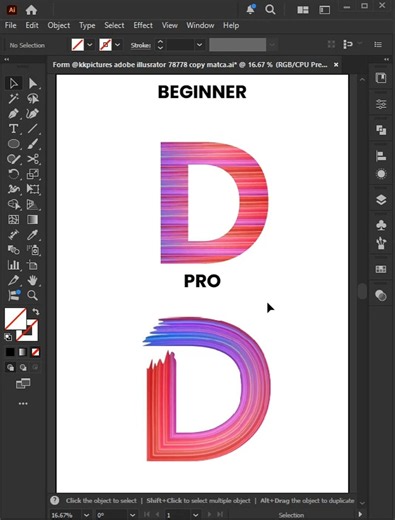Click the Stroke label link

point(140,45)
